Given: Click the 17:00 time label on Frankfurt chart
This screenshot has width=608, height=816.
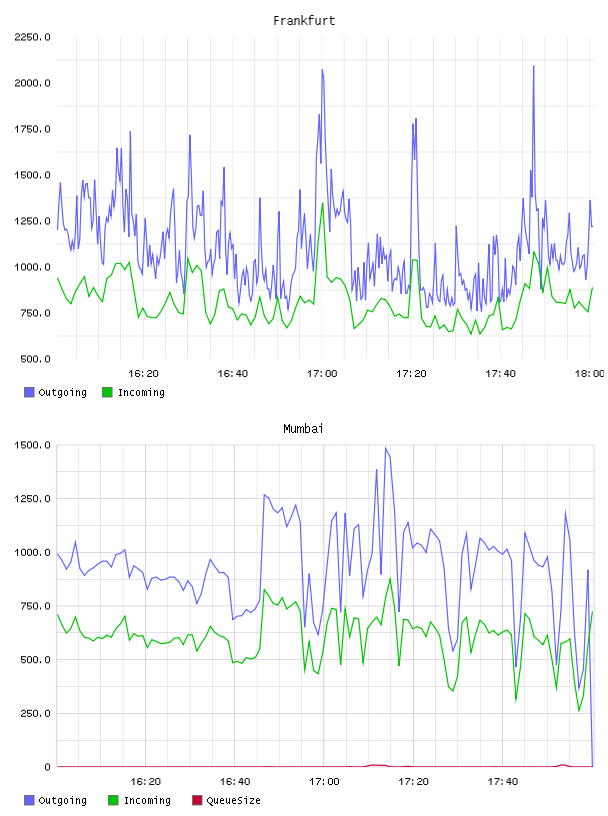Looking at the screenshot, I should tap(322, 374).
